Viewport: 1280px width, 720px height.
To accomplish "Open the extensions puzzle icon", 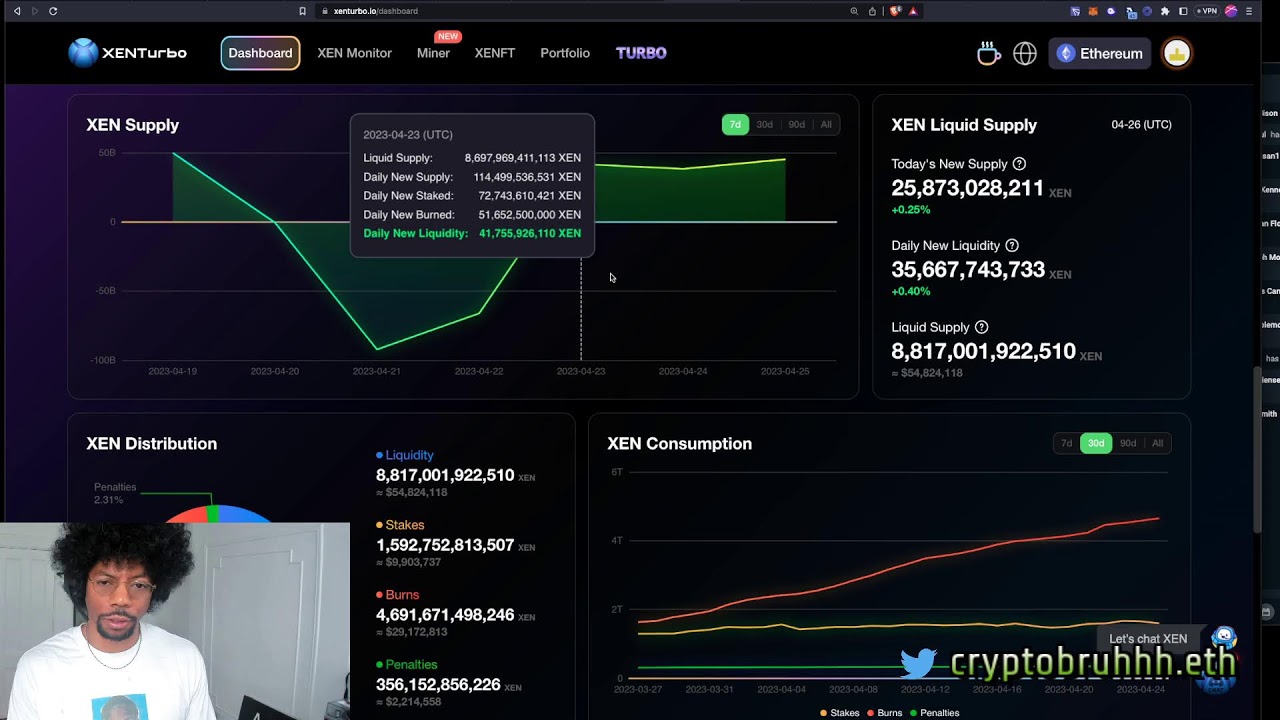I will (1165, 11).
